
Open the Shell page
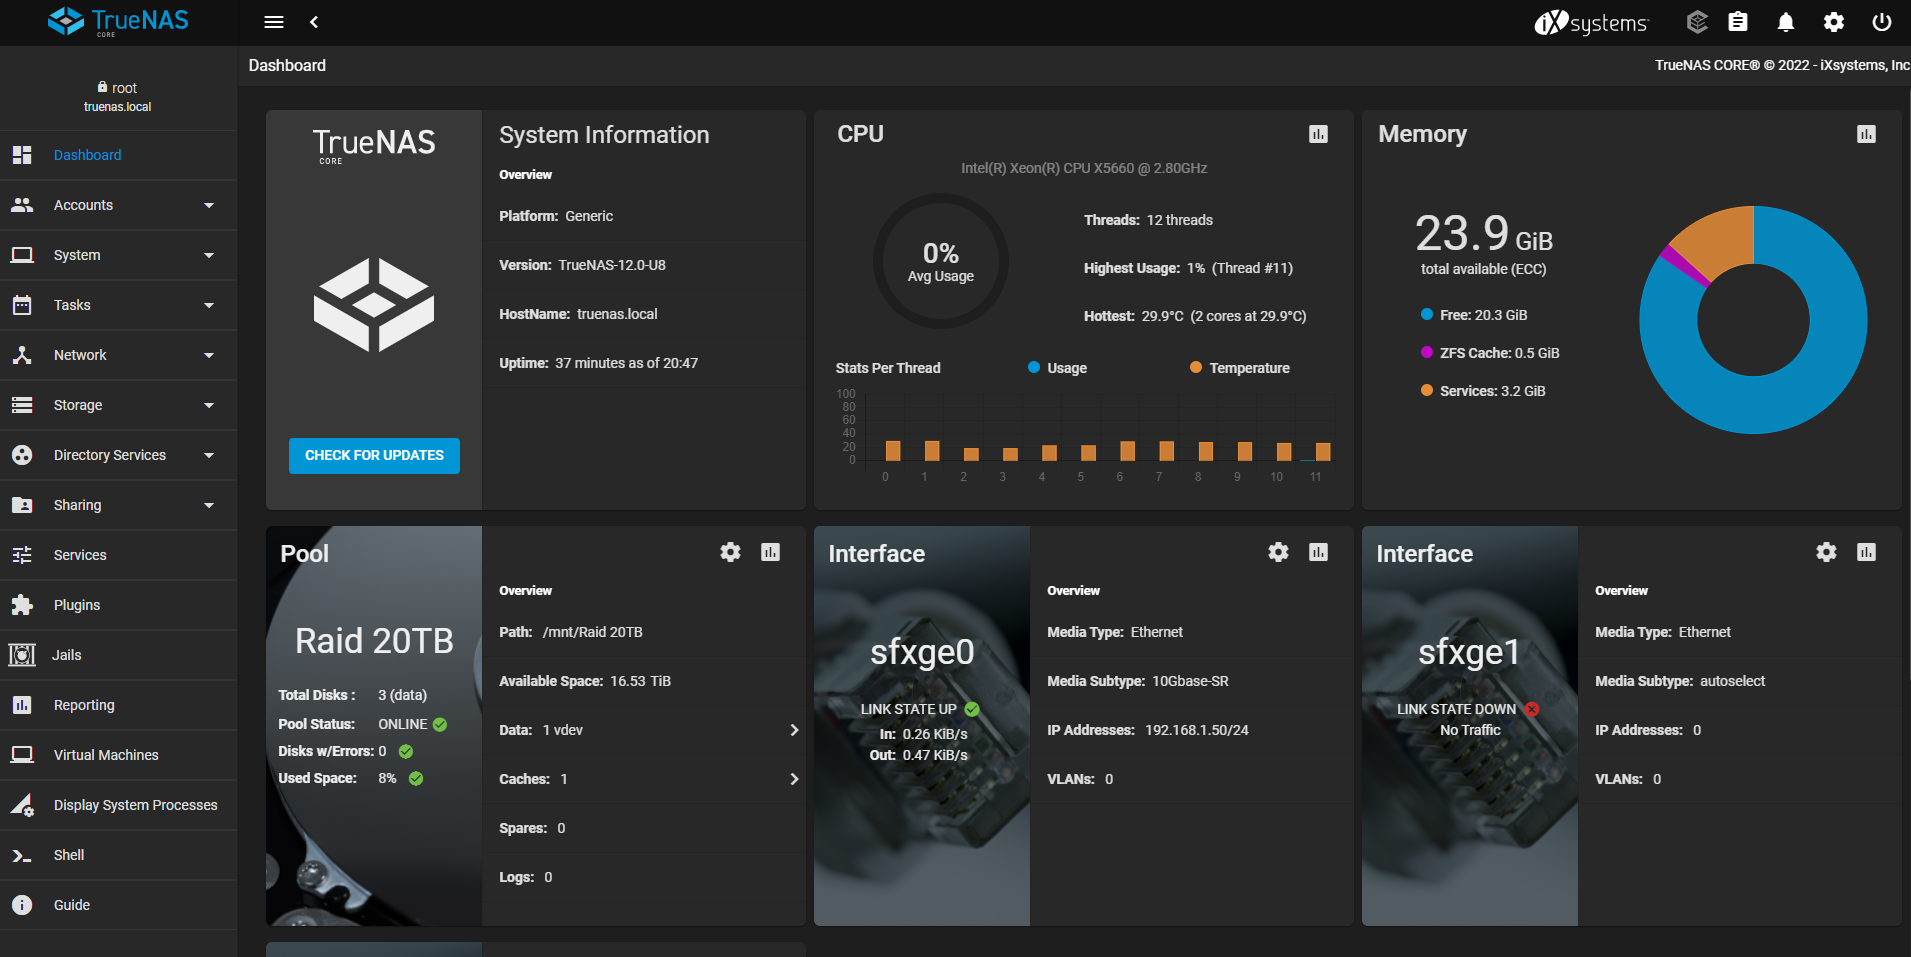point(118,855)
